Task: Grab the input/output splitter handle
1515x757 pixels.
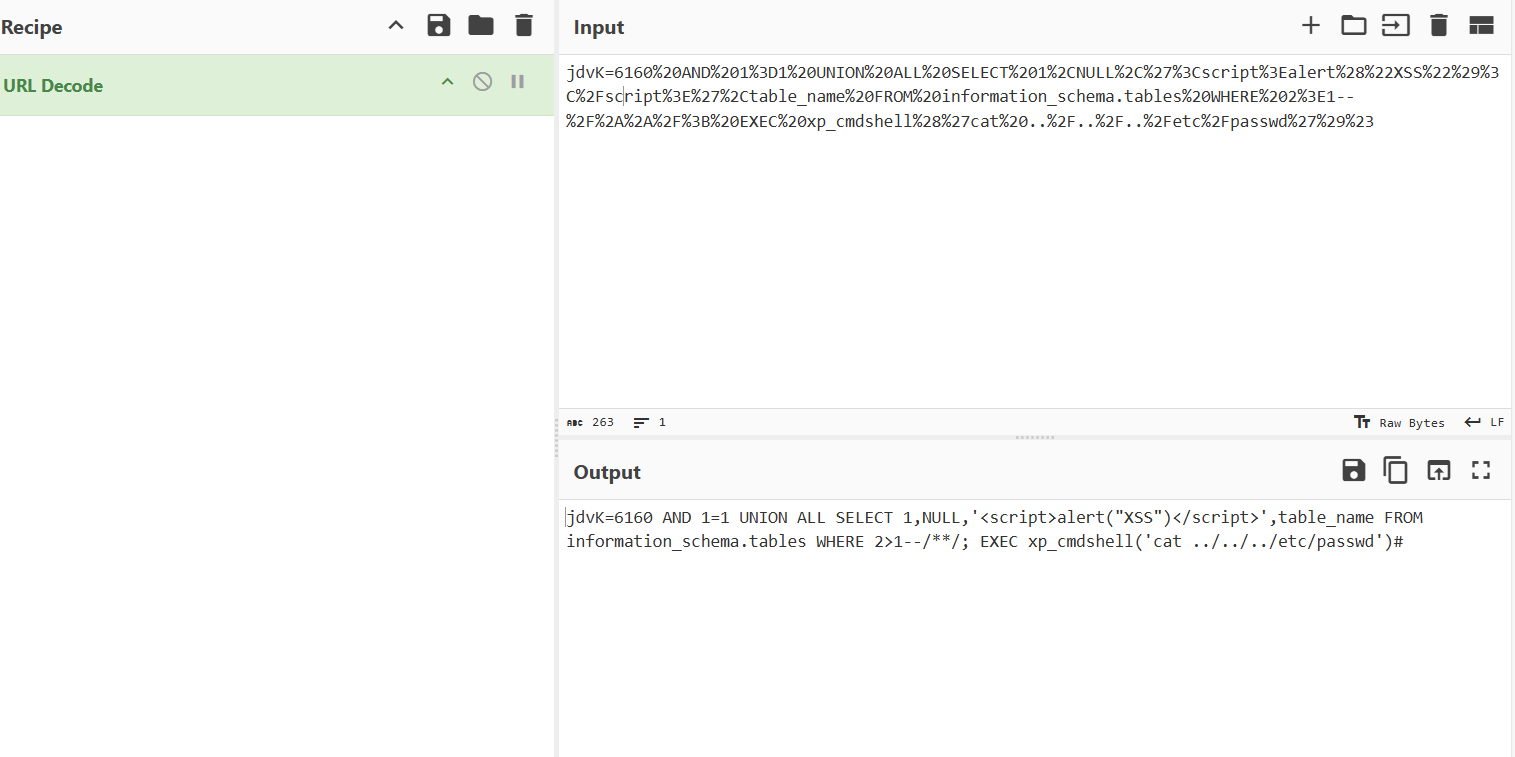Action: coord(1034,438)
